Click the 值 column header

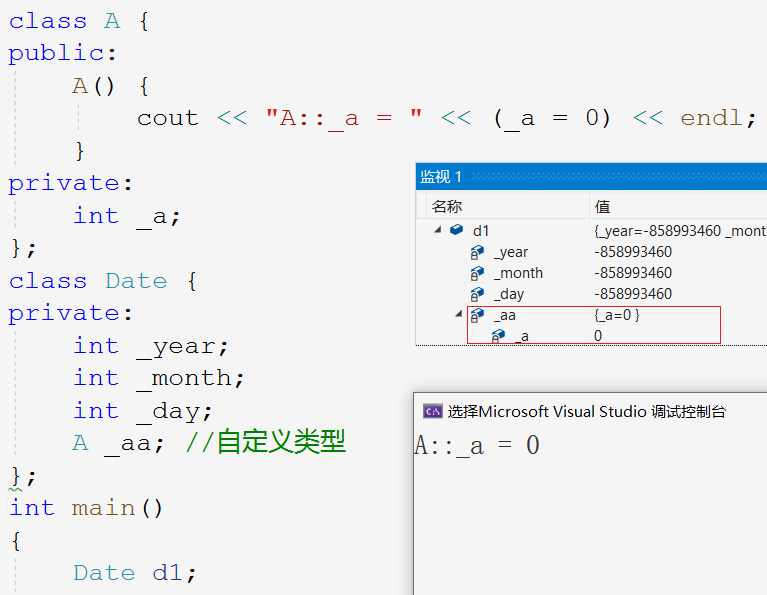pos(602,206)
